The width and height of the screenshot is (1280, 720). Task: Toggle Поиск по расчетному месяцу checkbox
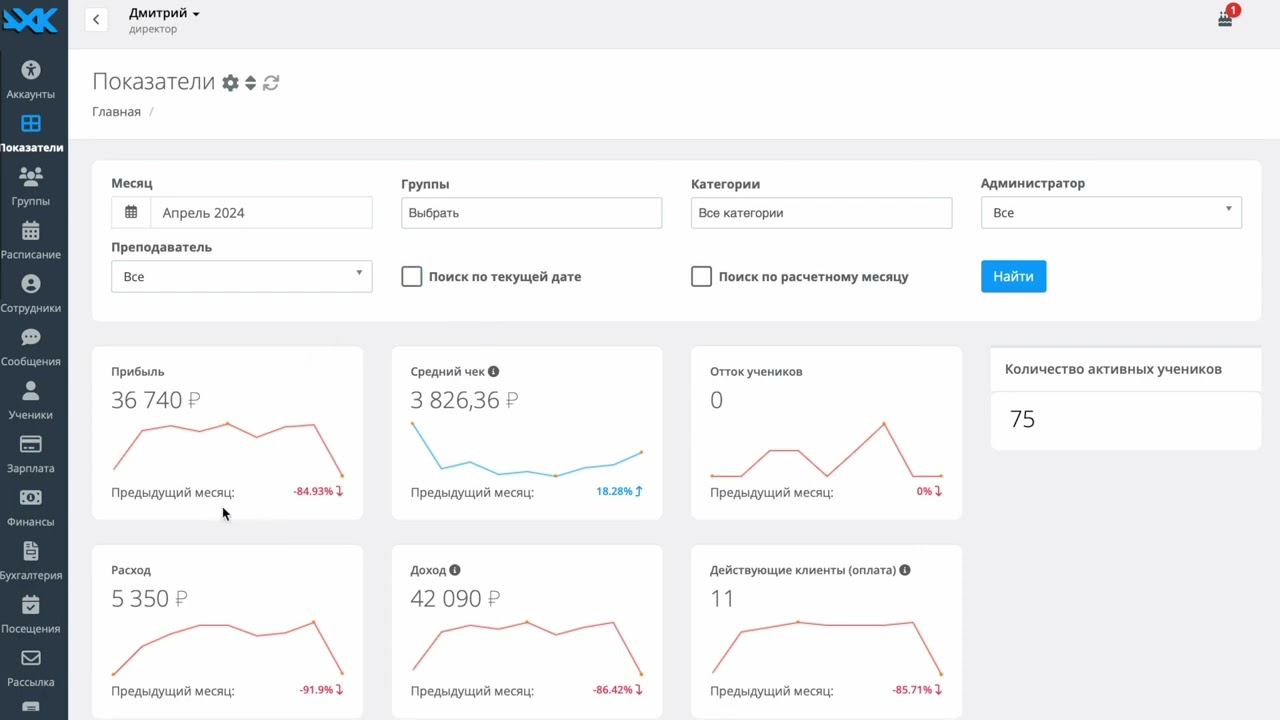click(702, 277)
